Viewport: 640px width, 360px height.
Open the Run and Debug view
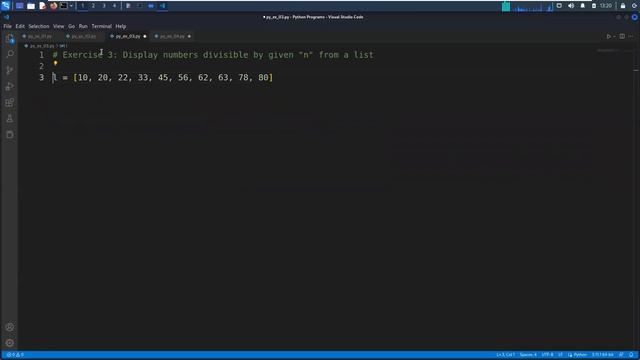tap(10, 86)
